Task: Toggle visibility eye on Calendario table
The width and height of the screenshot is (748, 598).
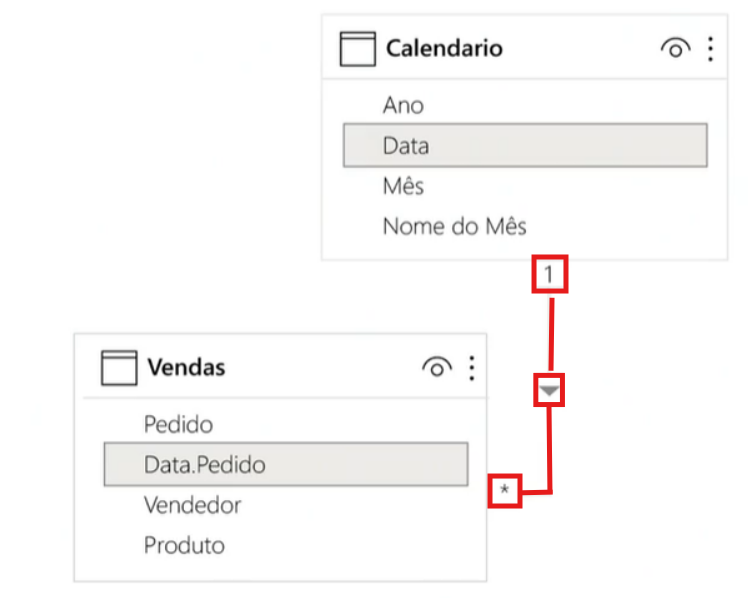Action: pos(676,48)
